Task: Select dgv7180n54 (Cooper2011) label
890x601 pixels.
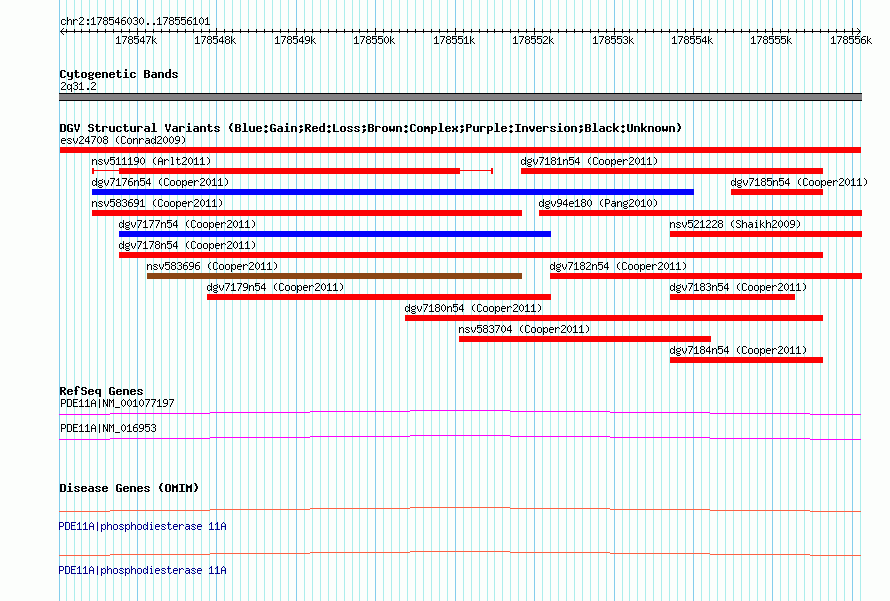Action: click(x=473, y=308)
